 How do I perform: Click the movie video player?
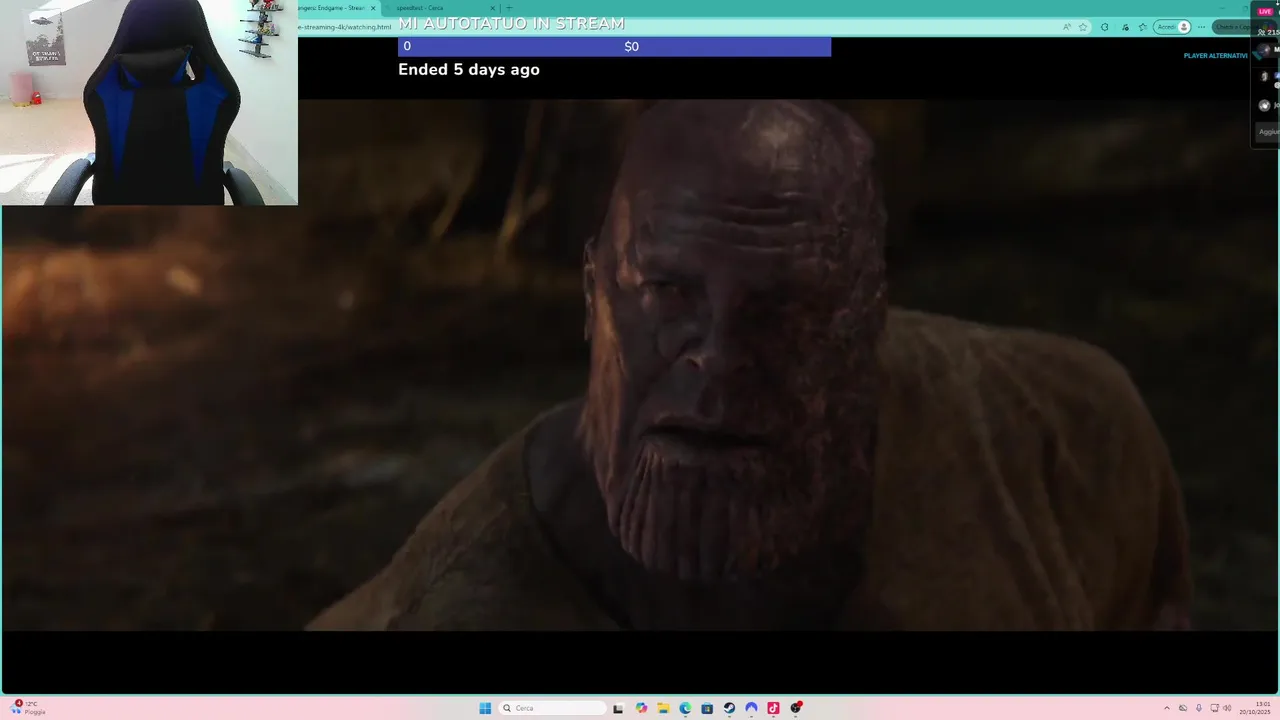(x=640, y=365)
